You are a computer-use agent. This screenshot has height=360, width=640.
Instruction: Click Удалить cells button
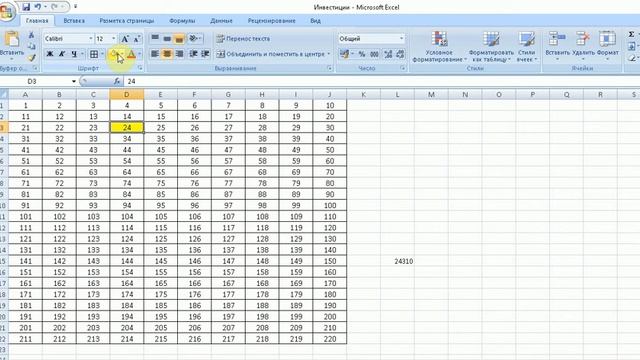click(583, 46)
